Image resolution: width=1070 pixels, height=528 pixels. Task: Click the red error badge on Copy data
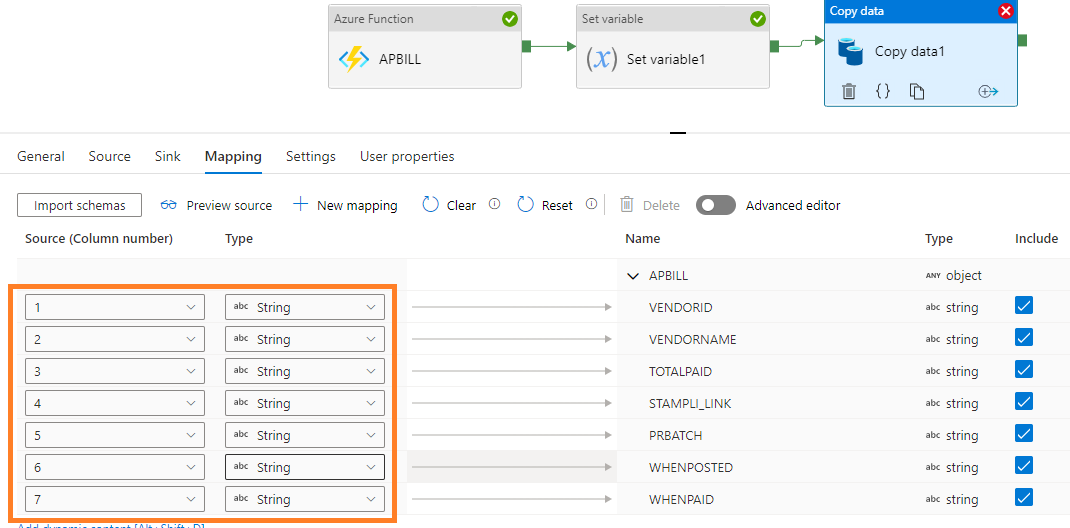tap(1005, 11)
